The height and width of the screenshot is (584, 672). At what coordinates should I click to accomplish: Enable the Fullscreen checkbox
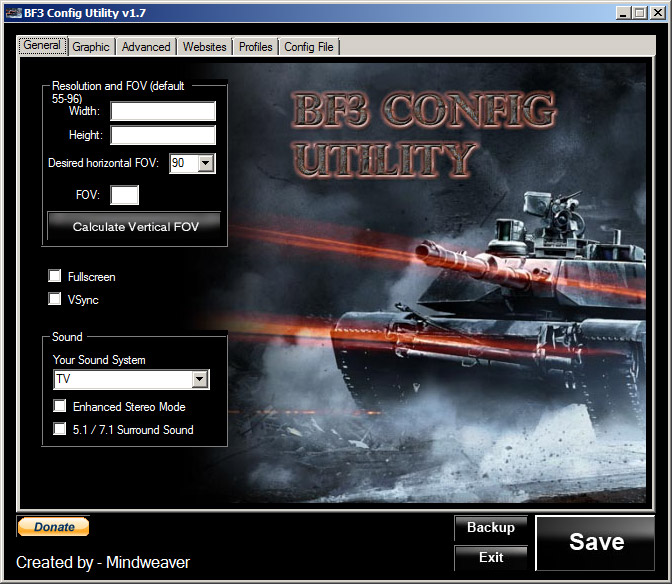54,276
